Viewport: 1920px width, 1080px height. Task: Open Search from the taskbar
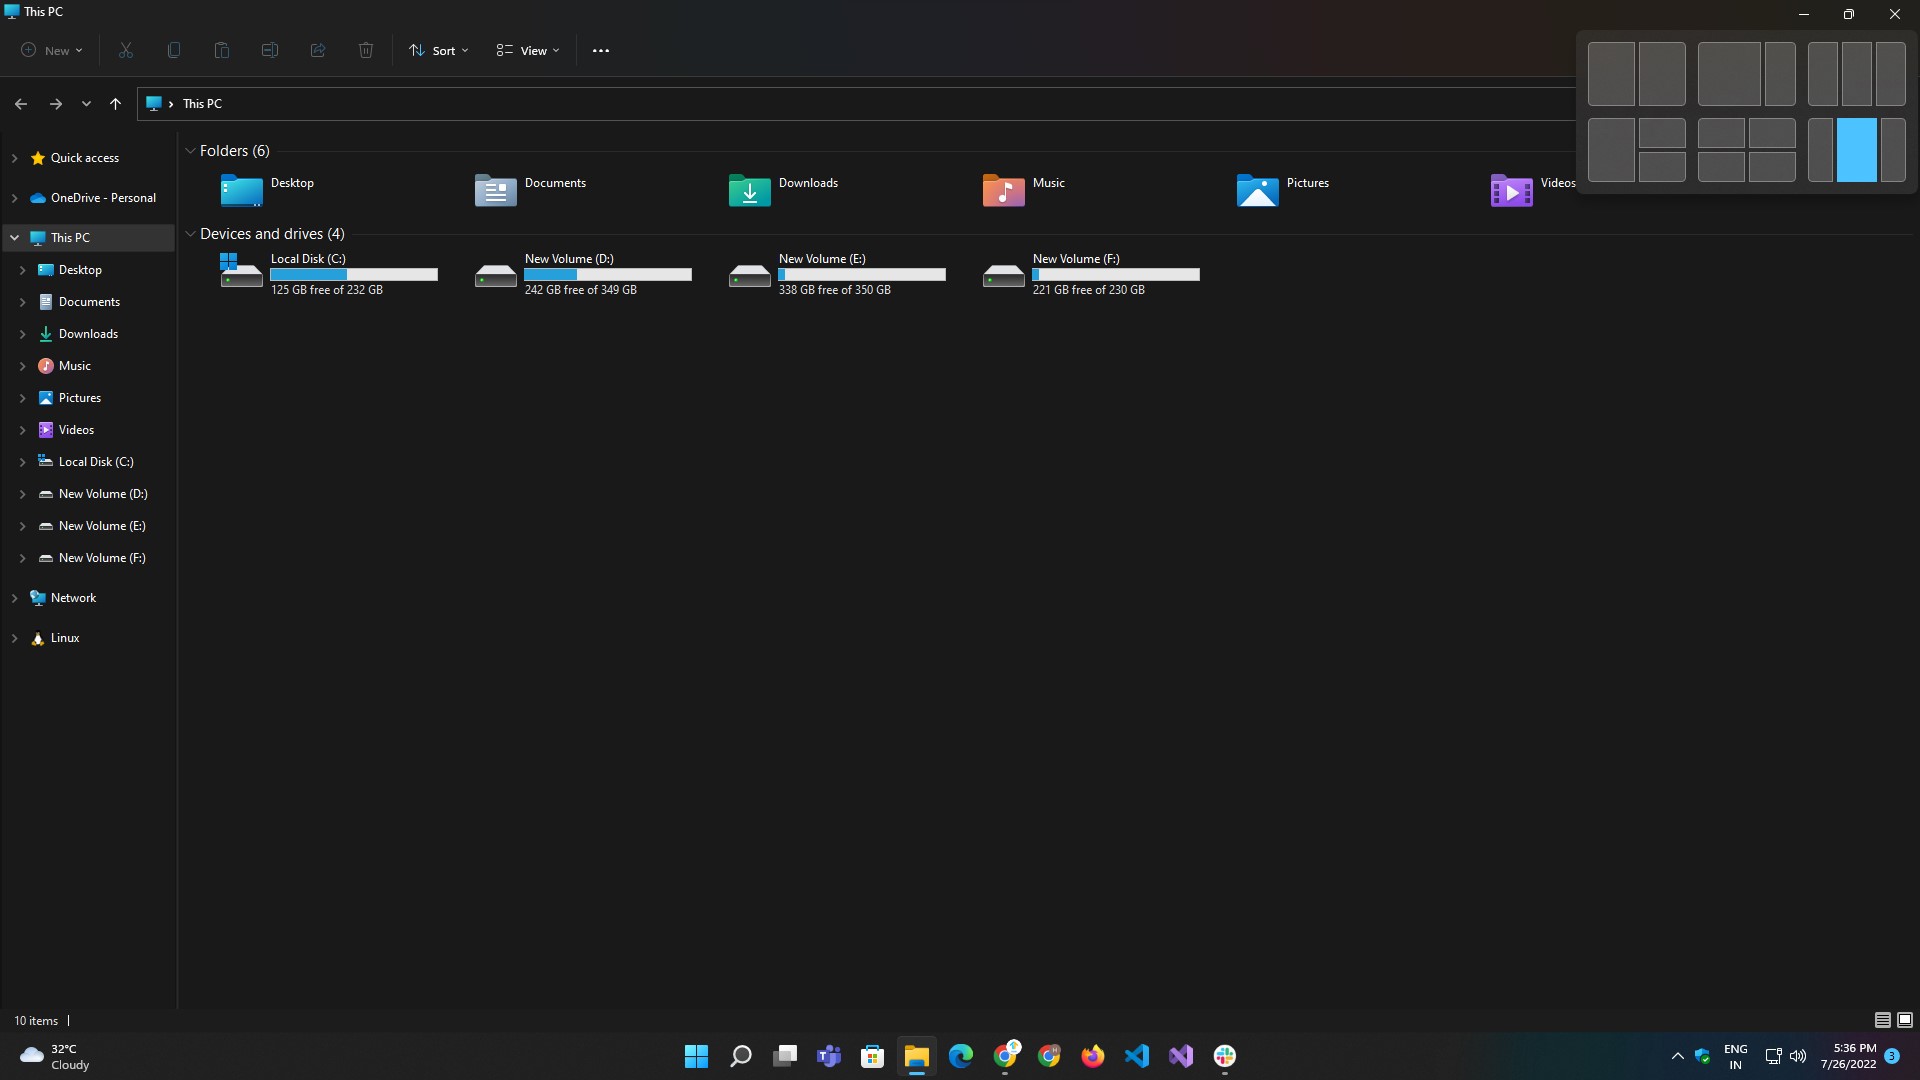[741, 1056]
